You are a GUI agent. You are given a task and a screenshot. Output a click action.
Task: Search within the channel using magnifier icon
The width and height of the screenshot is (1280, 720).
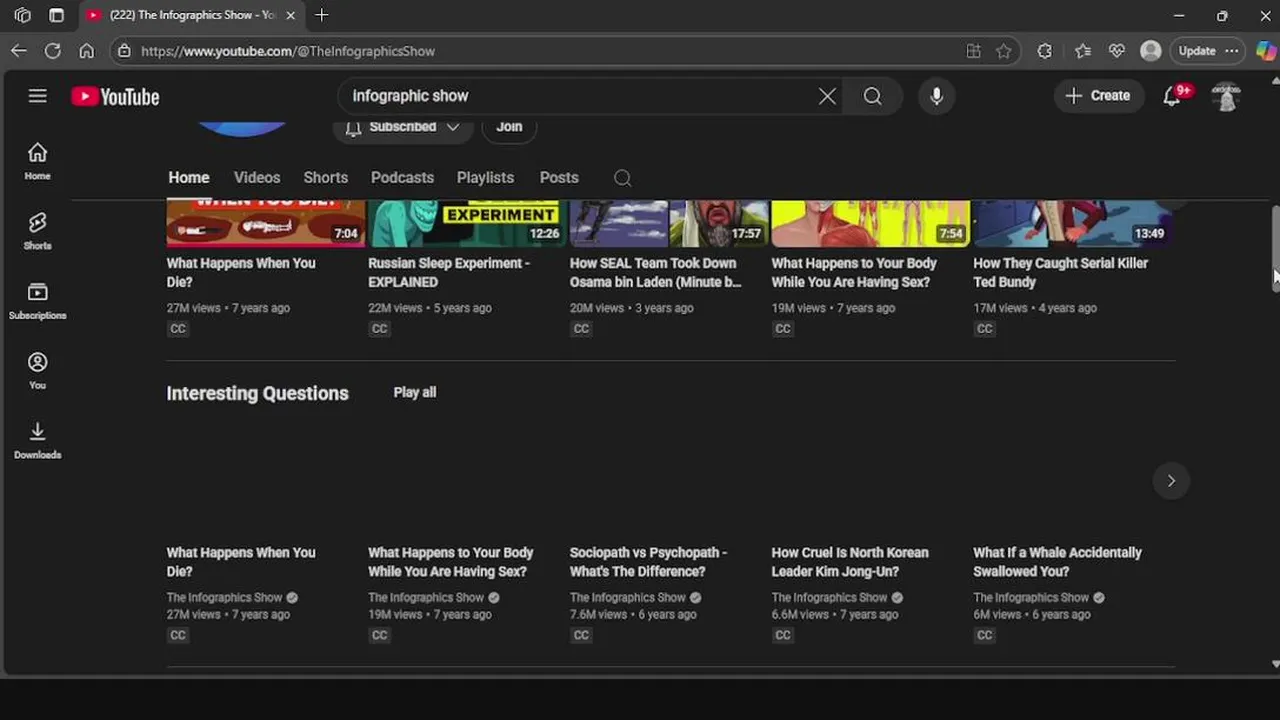coord(622,178)
